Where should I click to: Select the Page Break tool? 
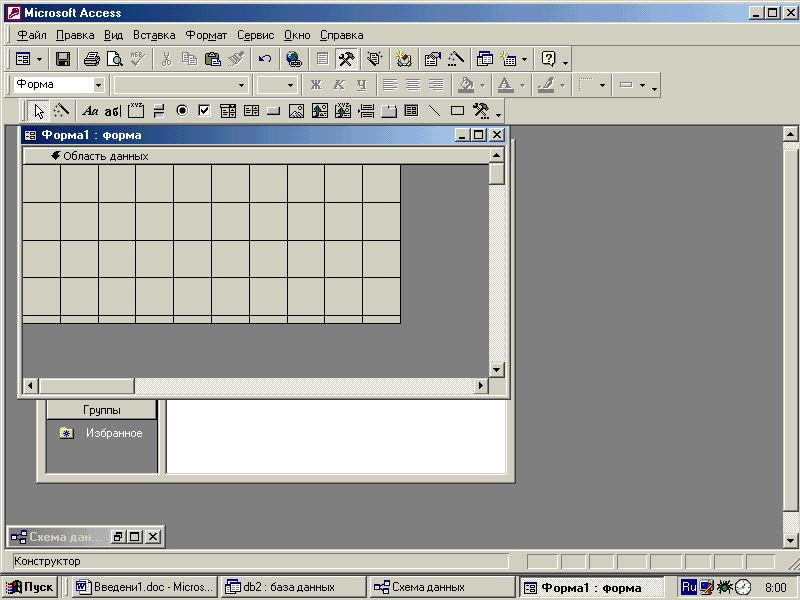click(366, 111)
